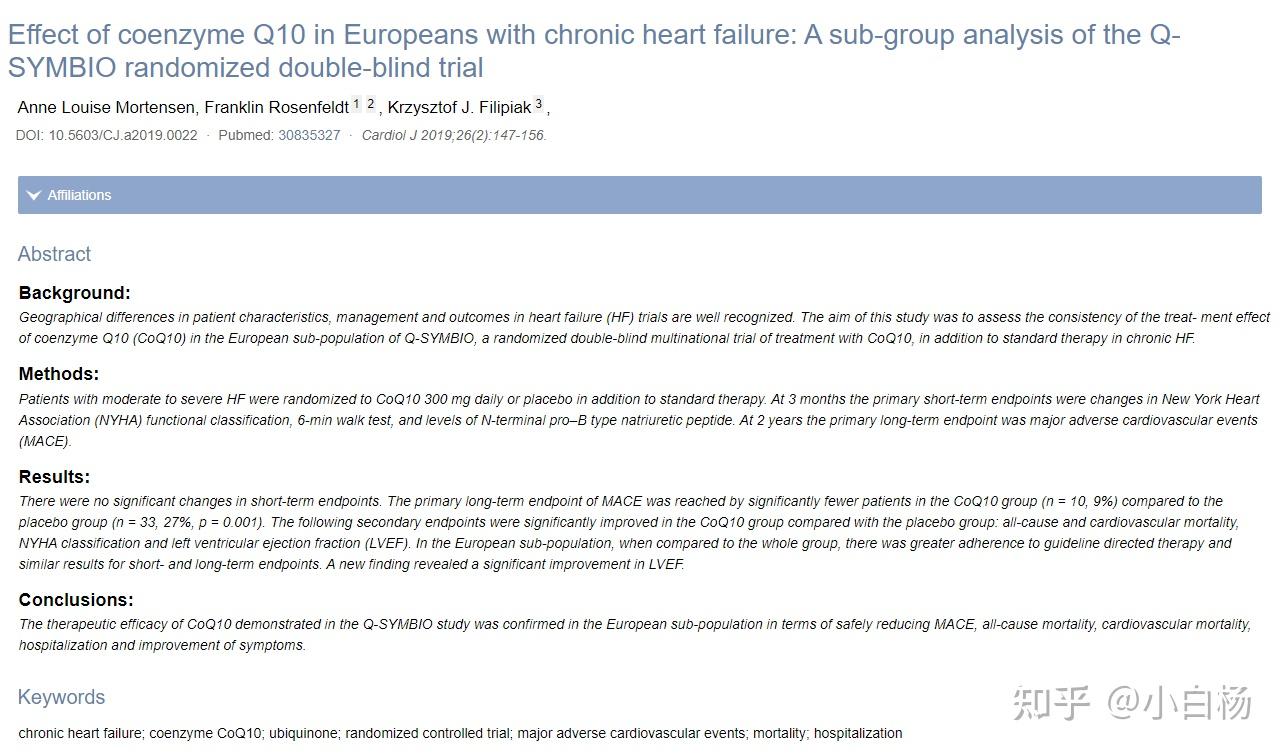Image resolution: width=1284 pixels, height=754 pixels.
Task: Select author Krzysztof J. Filipiak
Action: pyautogui.click(x=459, y=107)
